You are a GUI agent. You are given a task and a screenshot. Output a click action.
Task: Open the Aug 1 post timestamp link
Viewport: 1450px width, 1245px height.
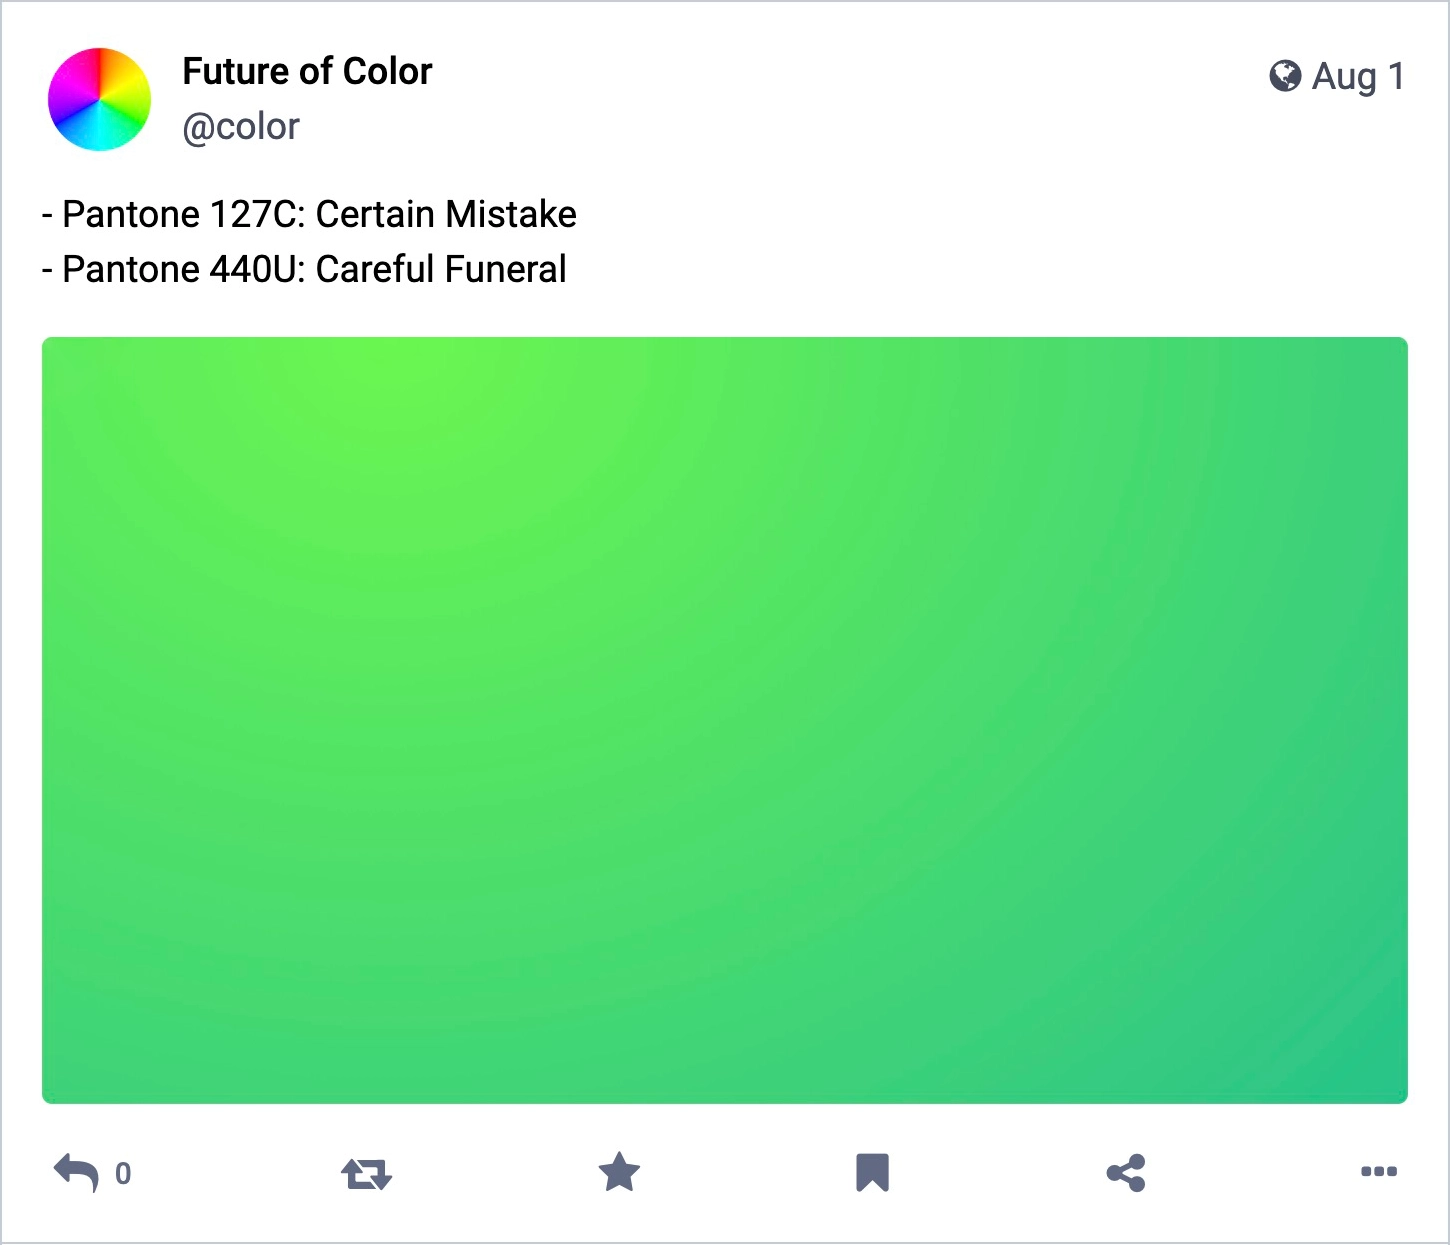[1358, 76]
